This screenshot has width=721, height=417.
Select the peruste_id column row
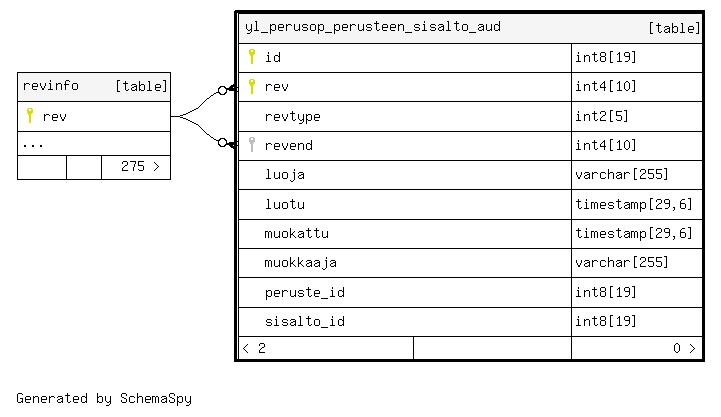pos(470,293)
